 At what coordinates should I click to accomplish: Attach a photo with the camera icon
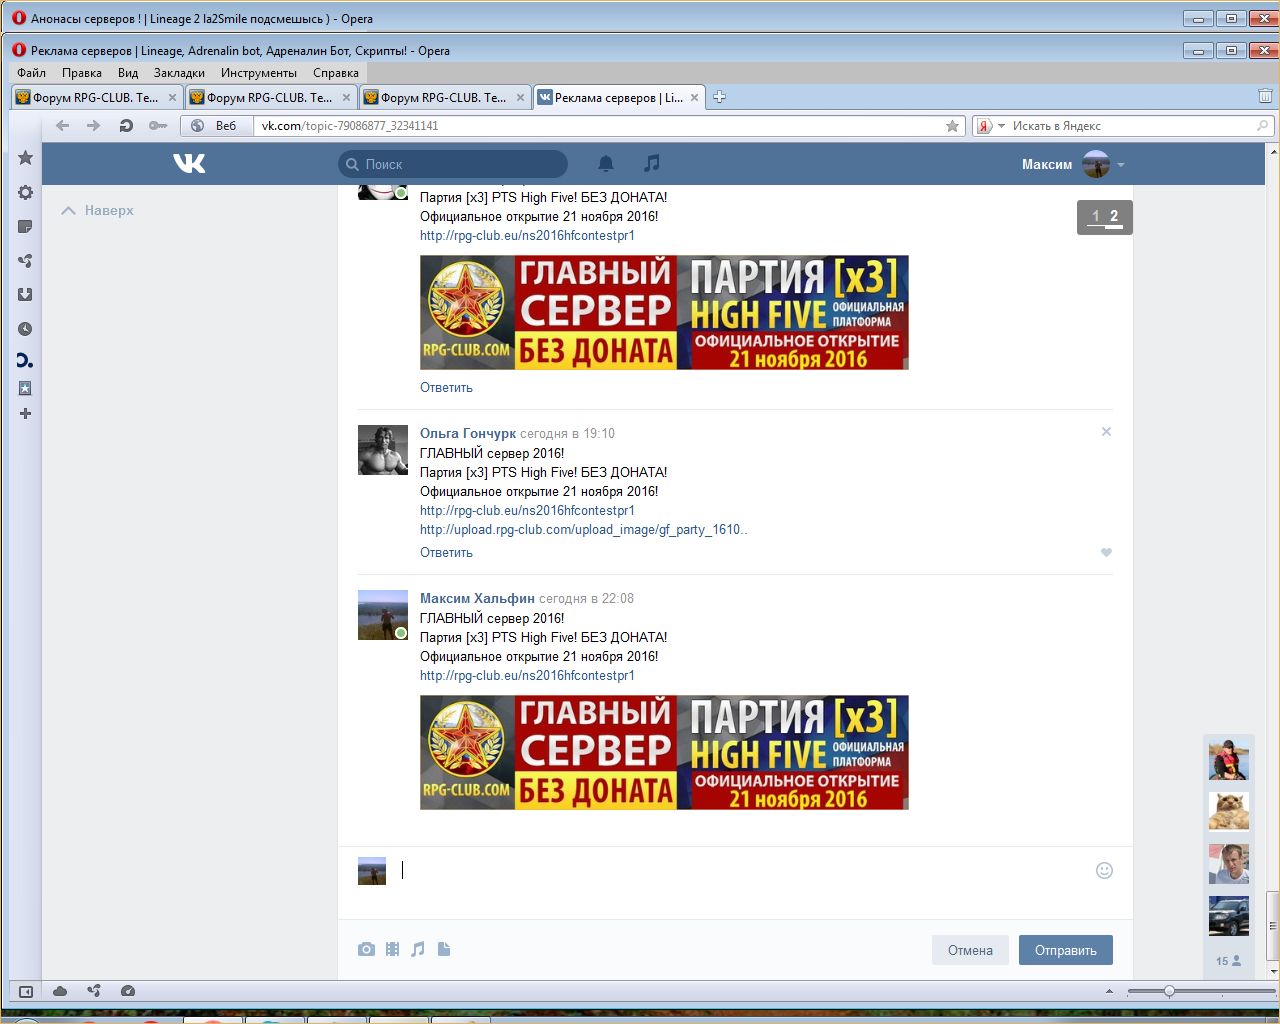click(x=366, y=949)
